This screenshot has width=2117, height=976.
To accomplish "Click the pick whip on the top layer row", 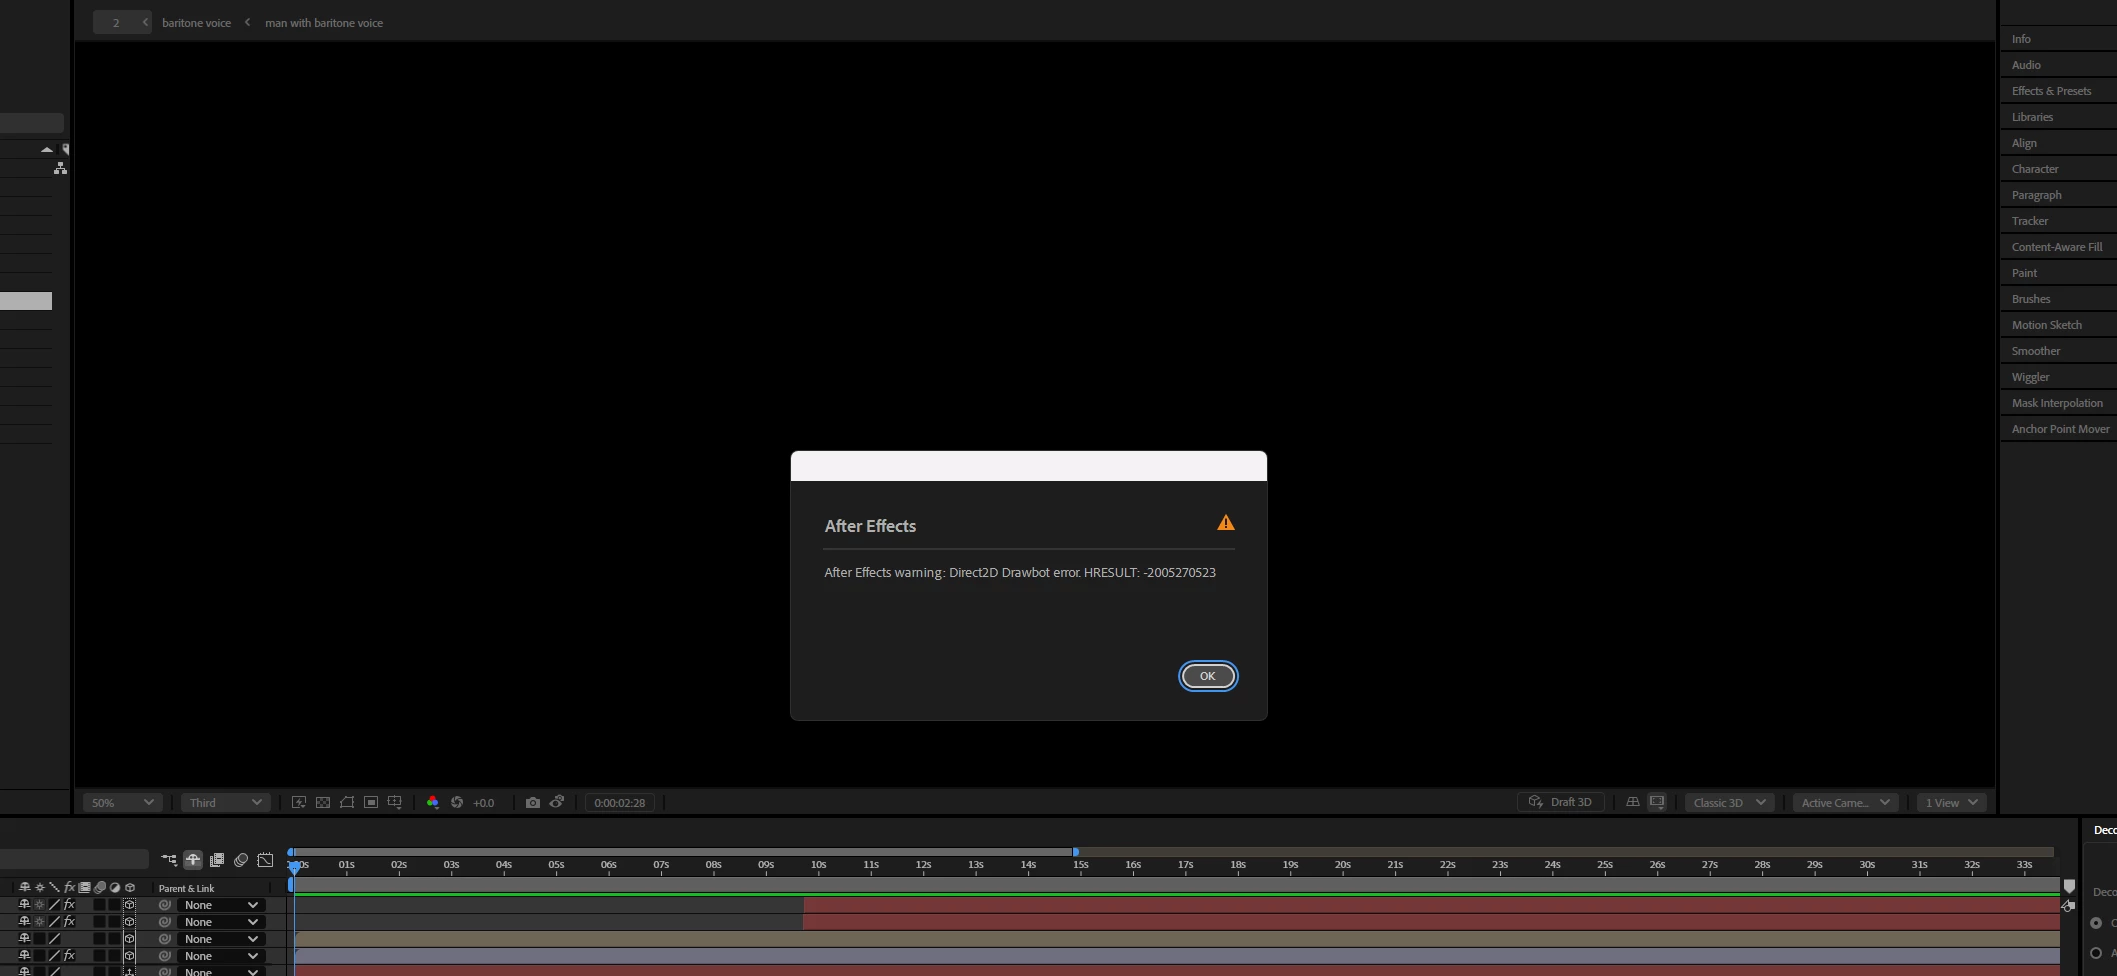I will tap(165, 905).
